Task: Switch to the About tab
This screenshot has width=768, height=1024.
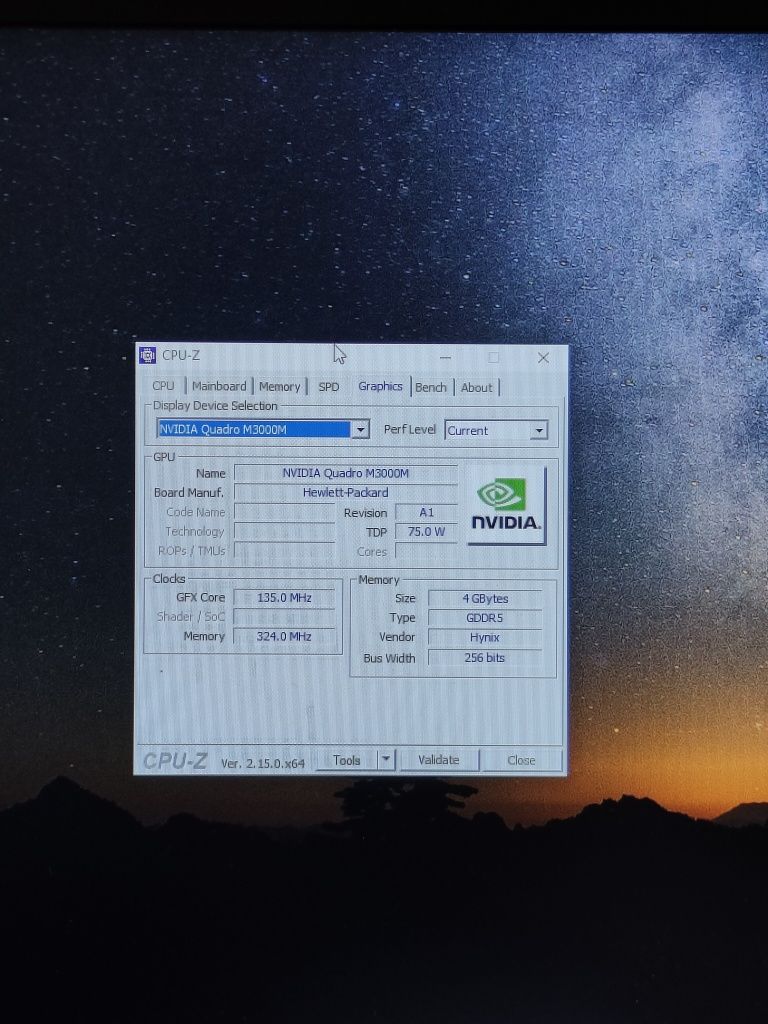Action: (x=477, y=387)
